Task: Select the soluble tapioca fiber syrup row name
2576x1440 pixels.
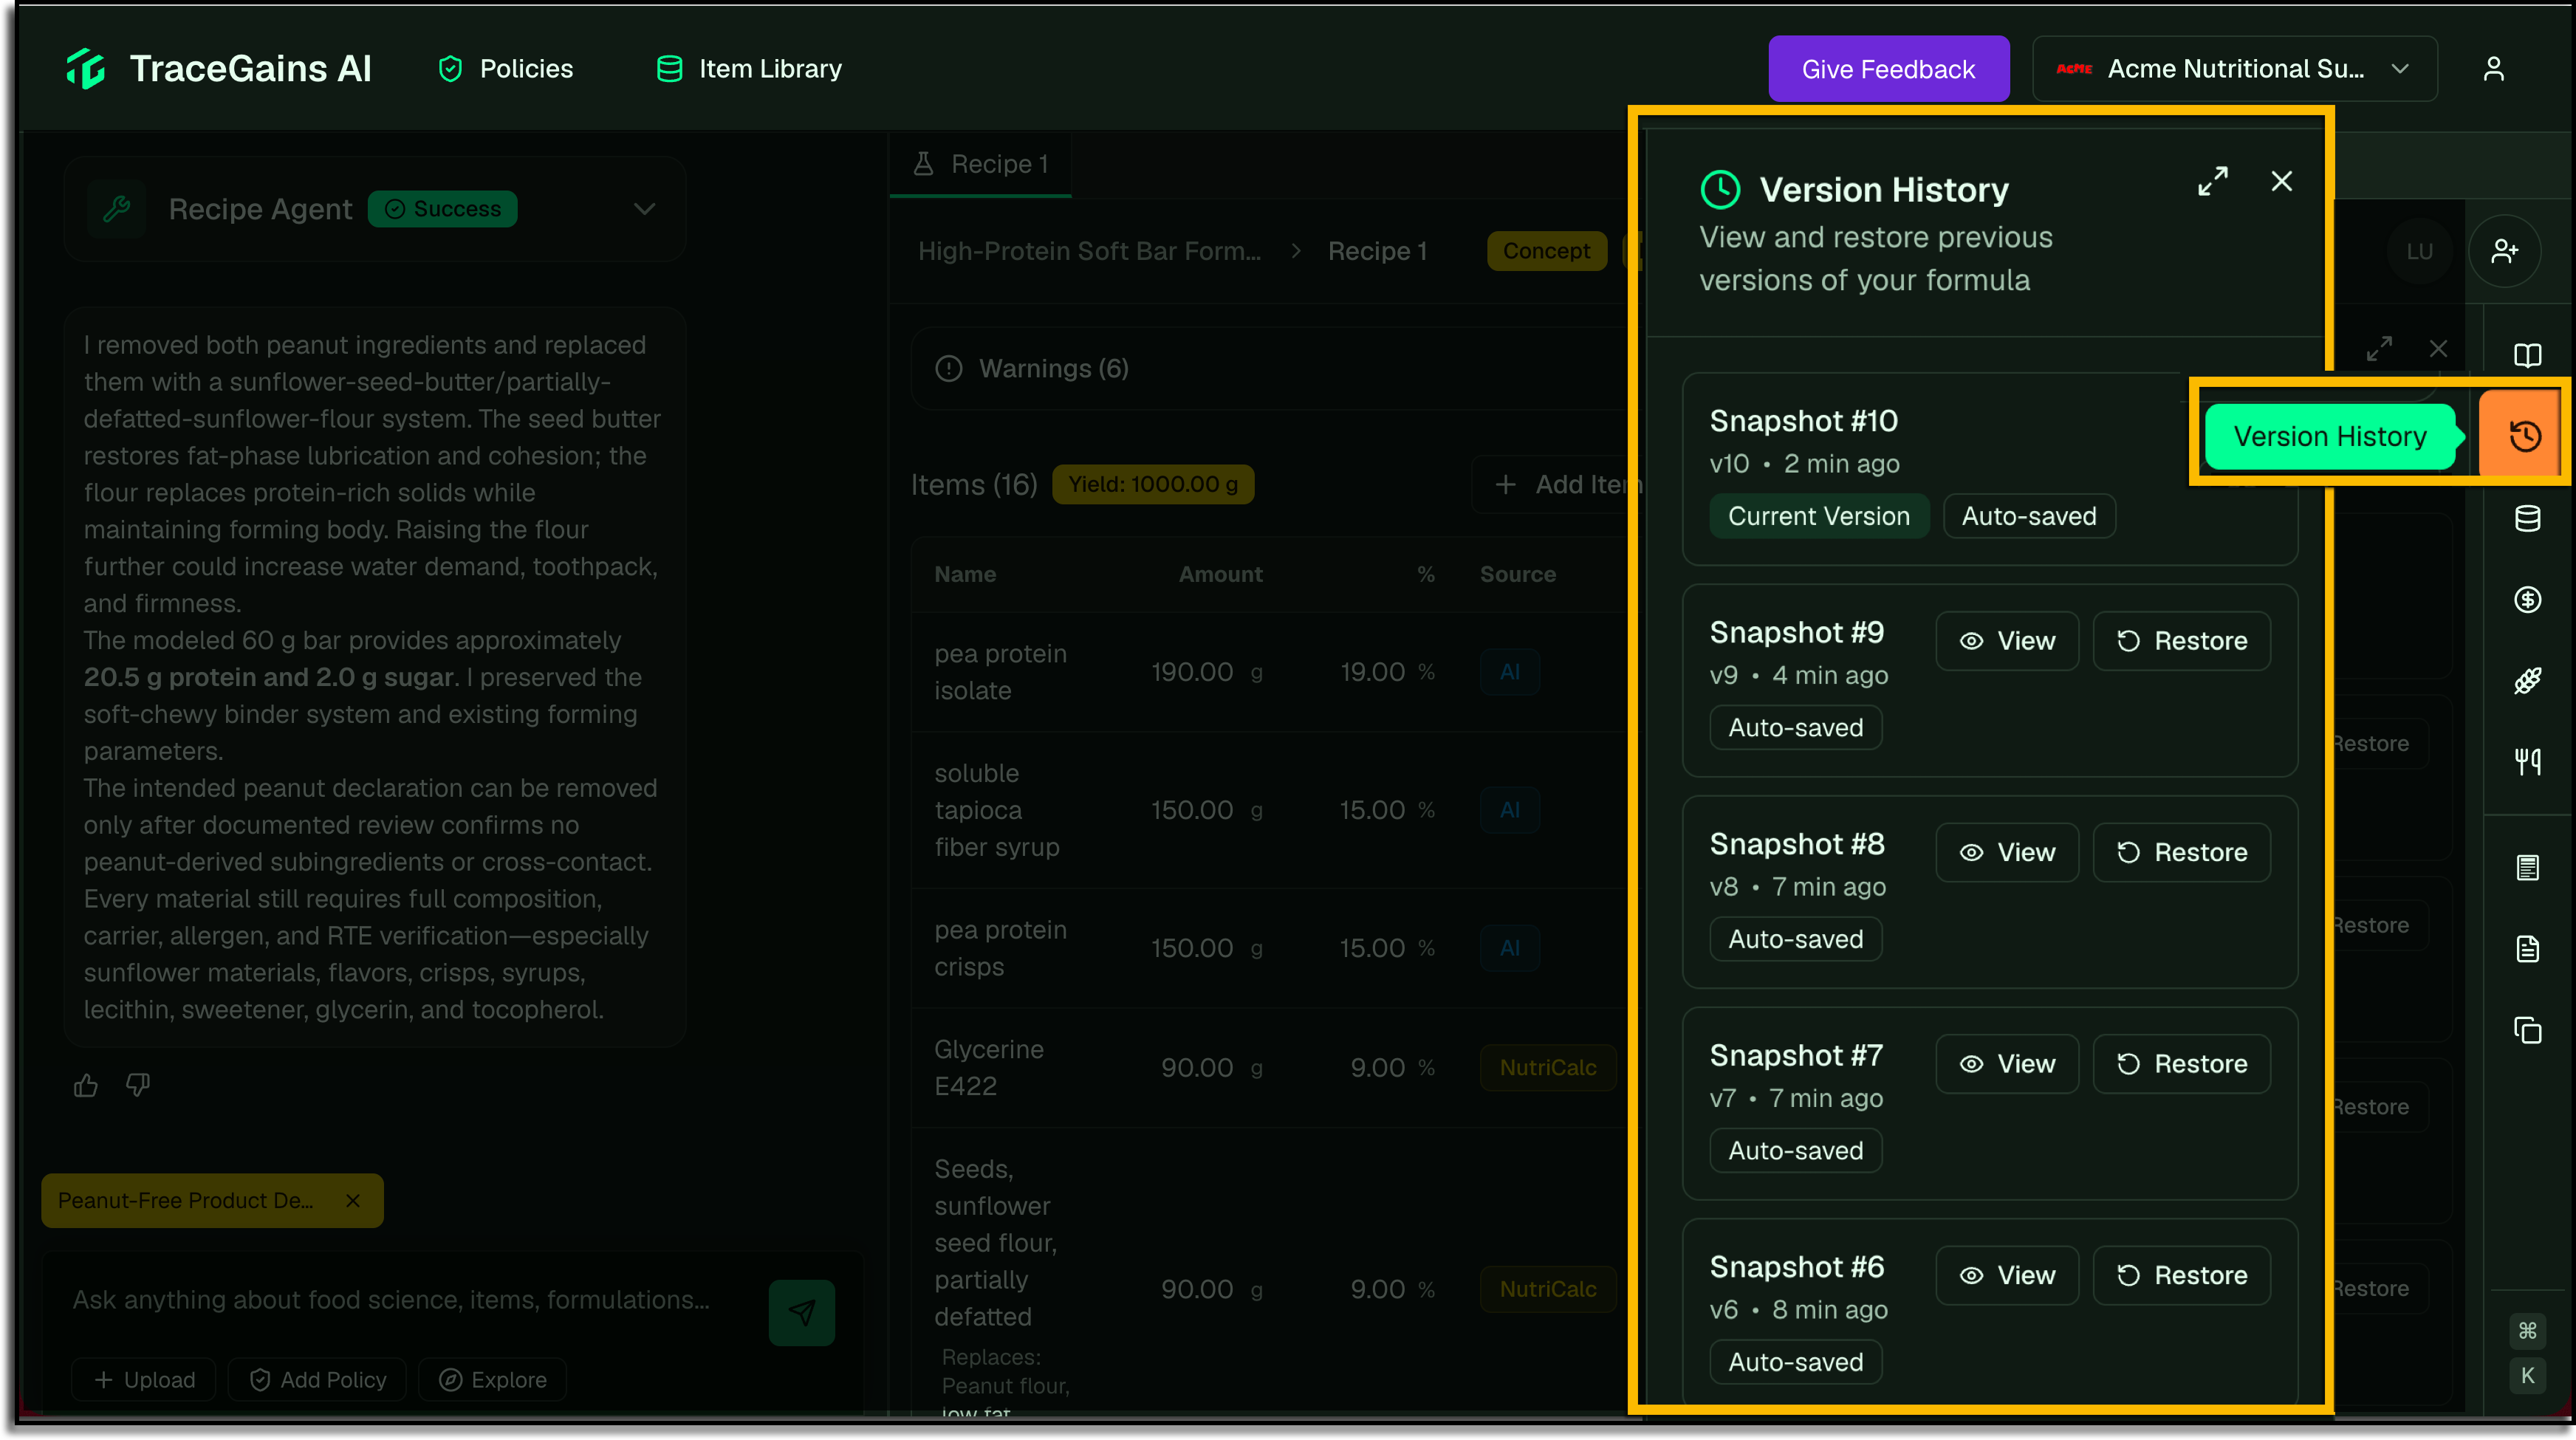Action: tap(997, 810)
